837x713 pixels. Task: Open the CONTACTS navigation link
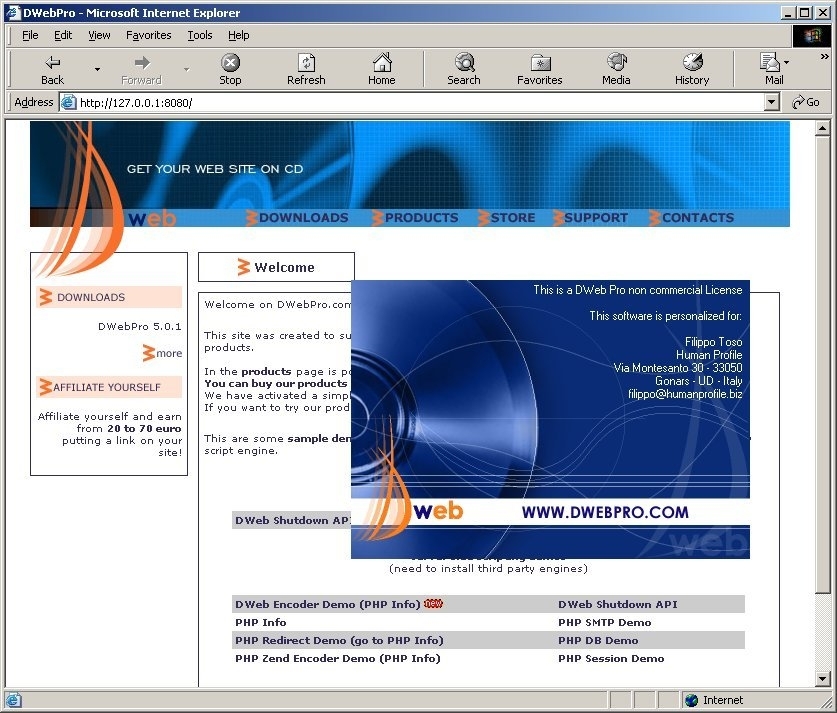click(692, 218)
